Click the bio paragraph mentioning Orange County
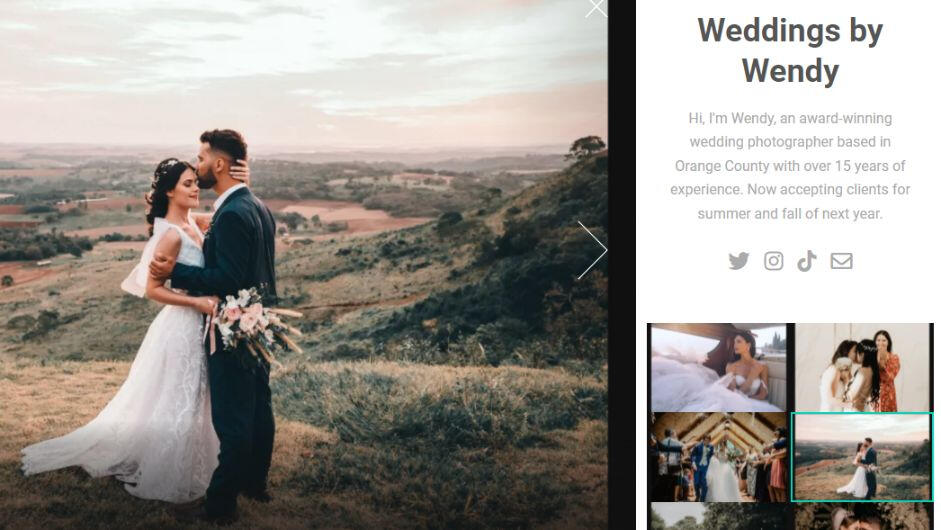Screen dimensions: 941x530 pyautogui.click(x=790, y=166)
